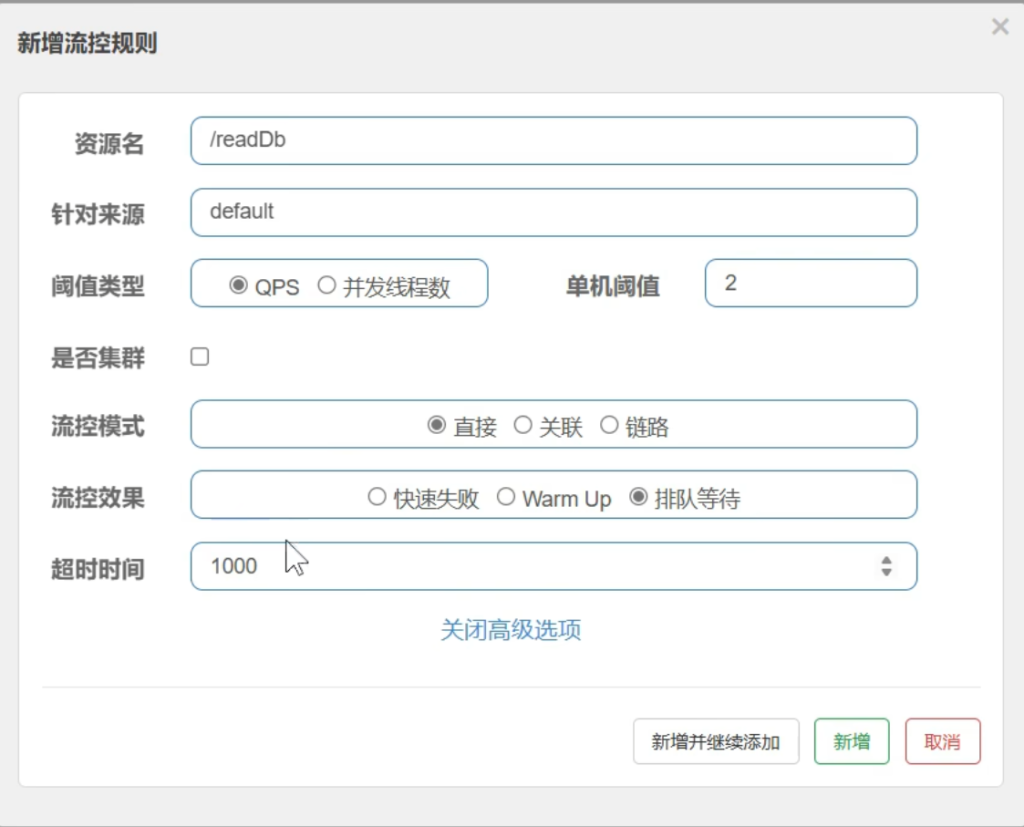Select 直接 flow control mode

436,425
